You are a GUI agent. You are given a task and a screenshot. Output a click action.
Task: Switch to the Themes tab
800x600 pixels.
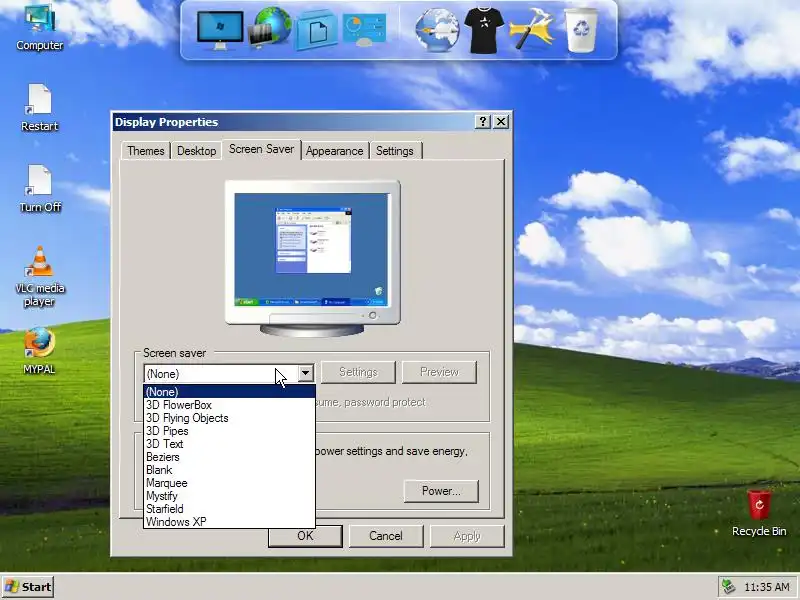(146, 151)
